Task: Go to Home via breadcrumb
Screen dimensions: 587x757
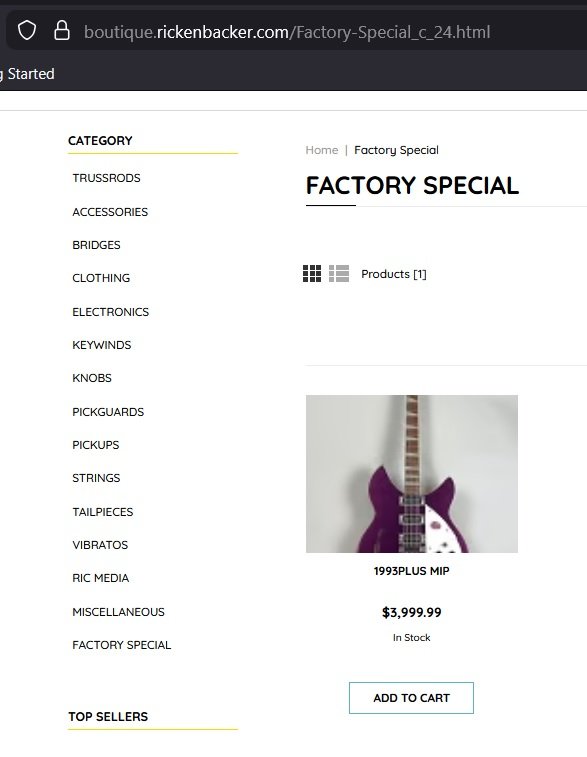Action: point(321,150)
